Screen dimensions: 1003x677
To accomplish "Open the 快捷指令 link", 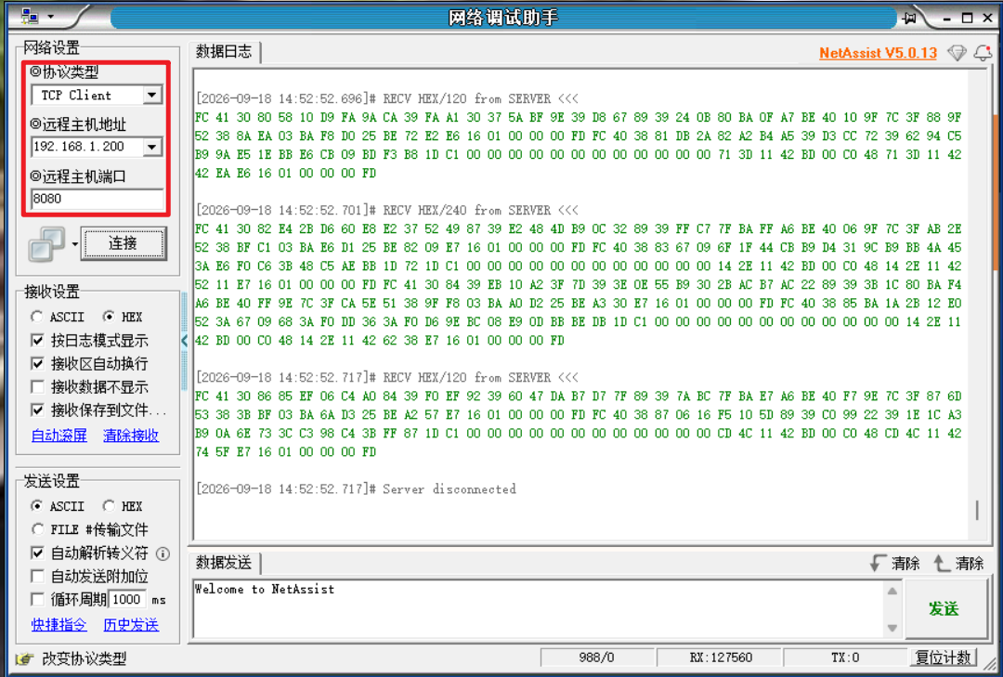I will (x=59, y=625).
